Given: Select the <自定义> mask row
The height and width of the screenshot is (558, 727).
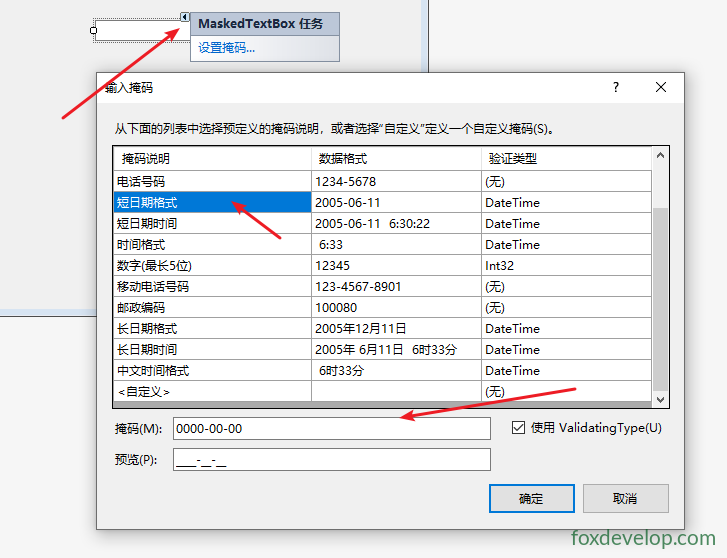Looking at the screenshot, I should coord(382,391).
